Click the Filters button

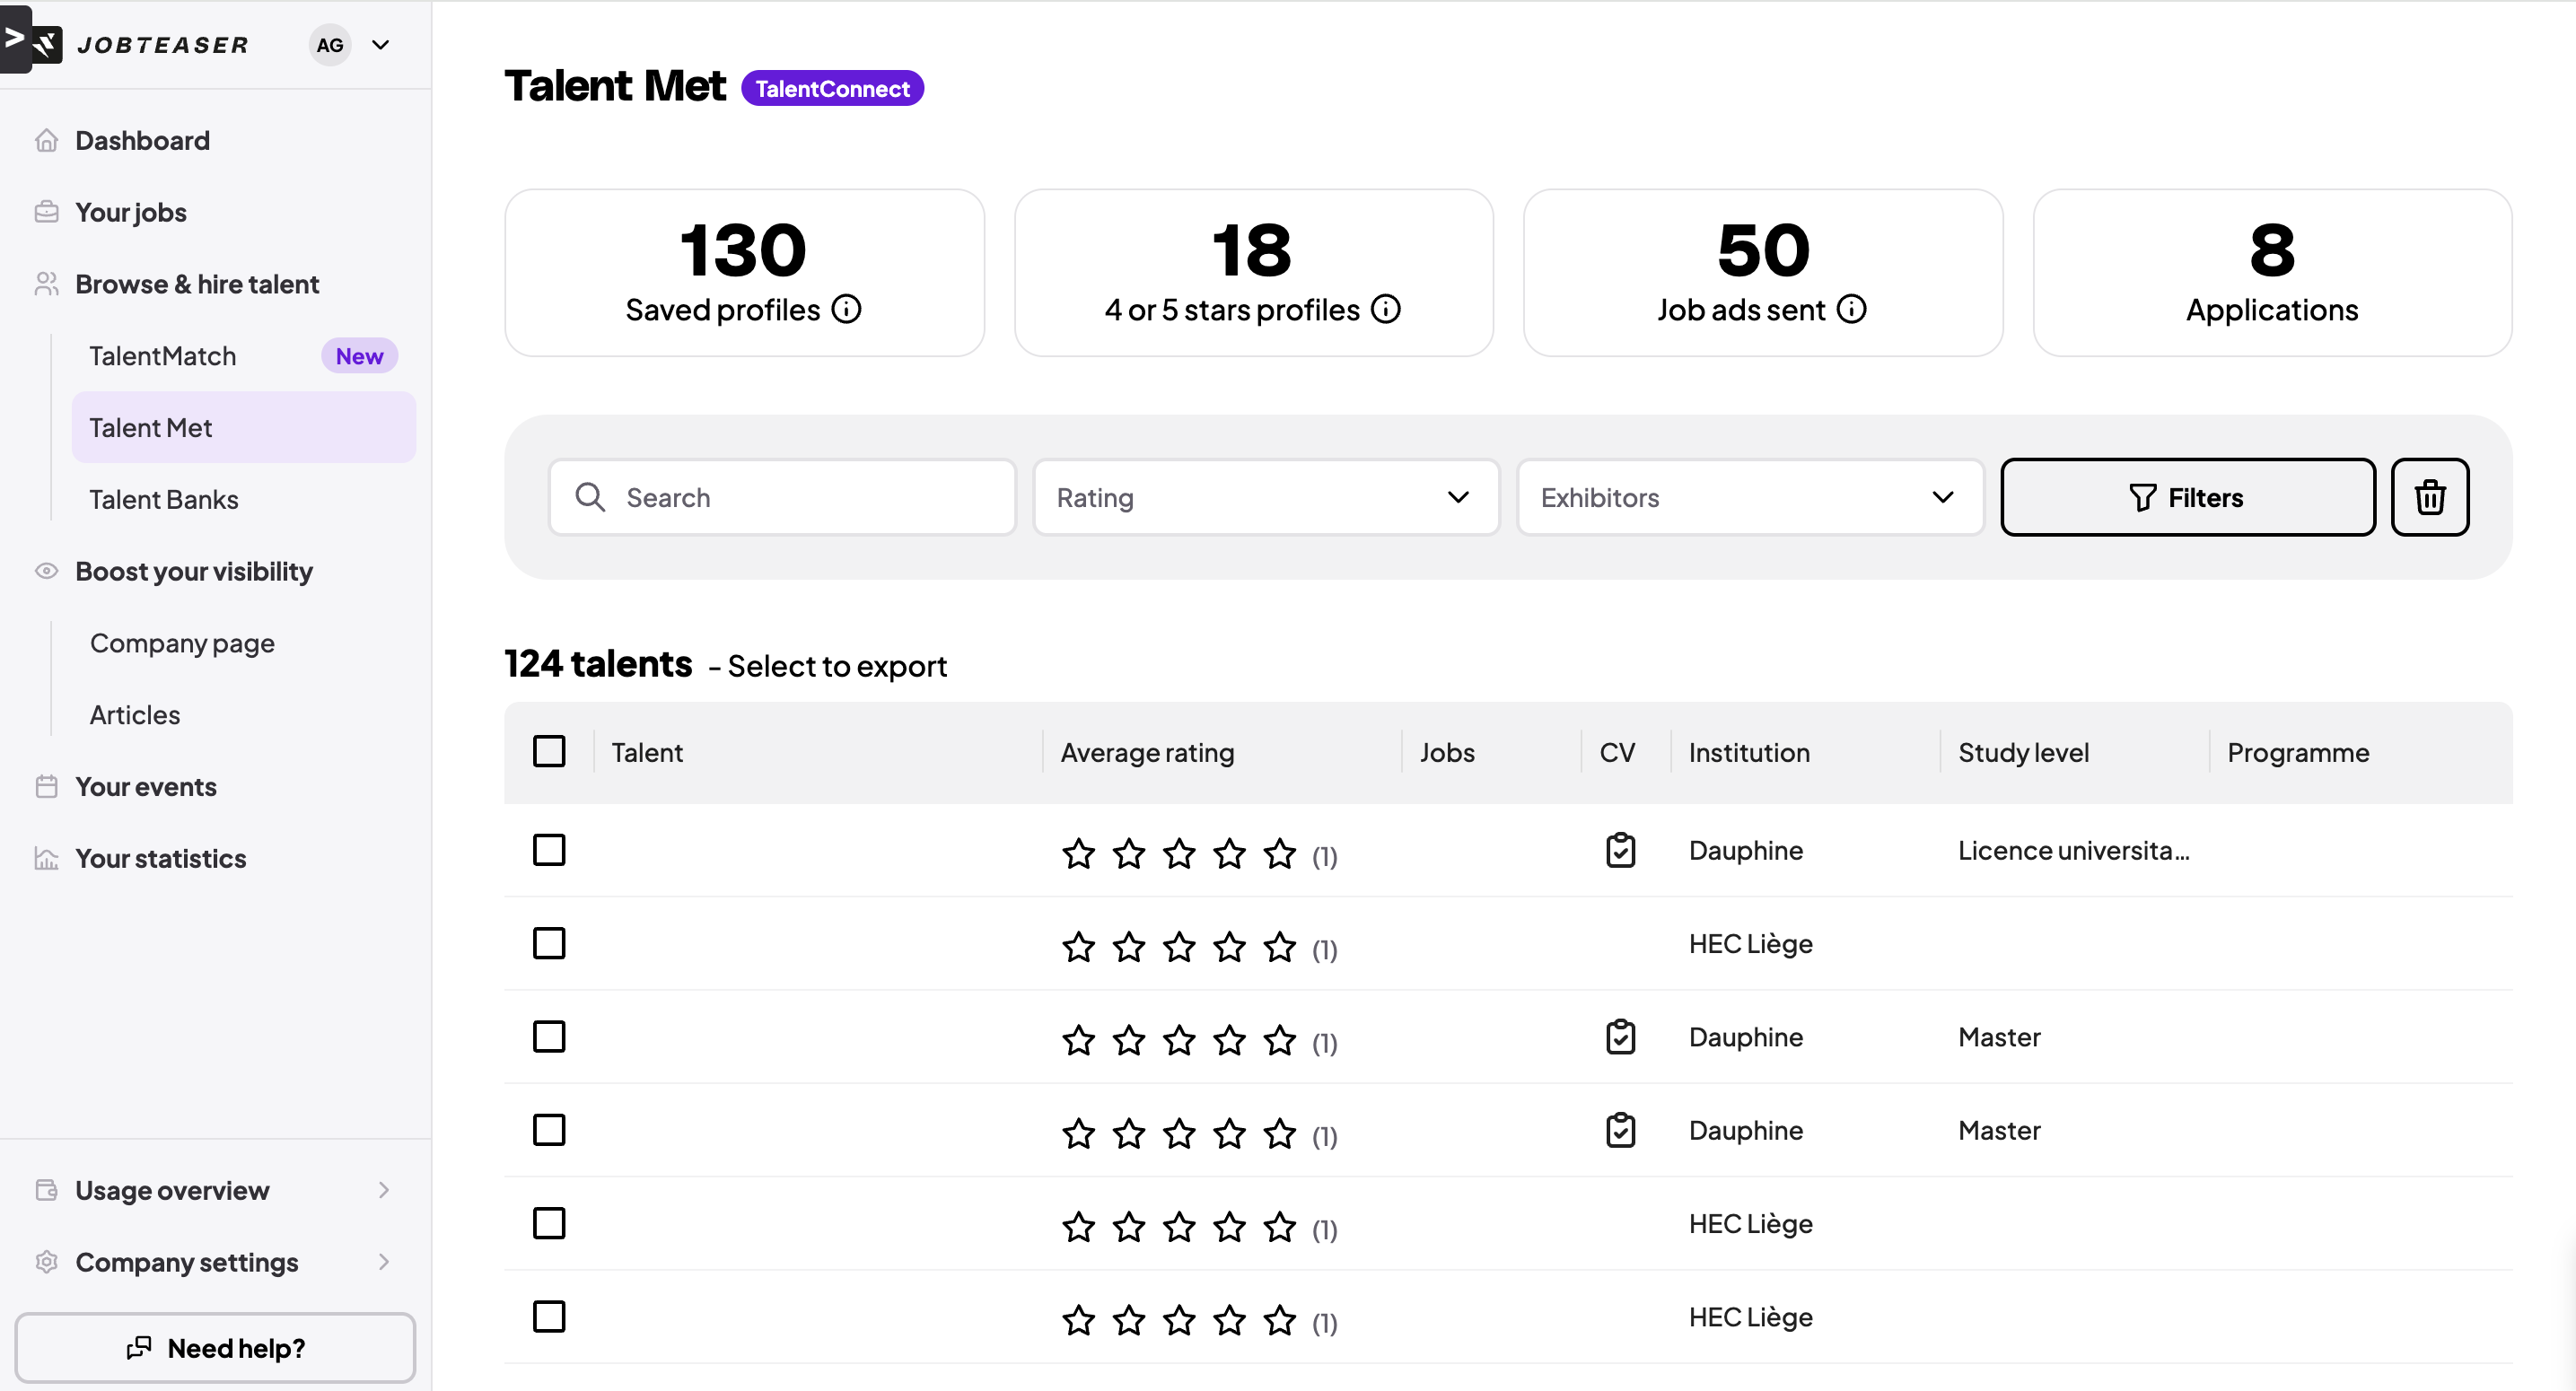coord(2187,497)
